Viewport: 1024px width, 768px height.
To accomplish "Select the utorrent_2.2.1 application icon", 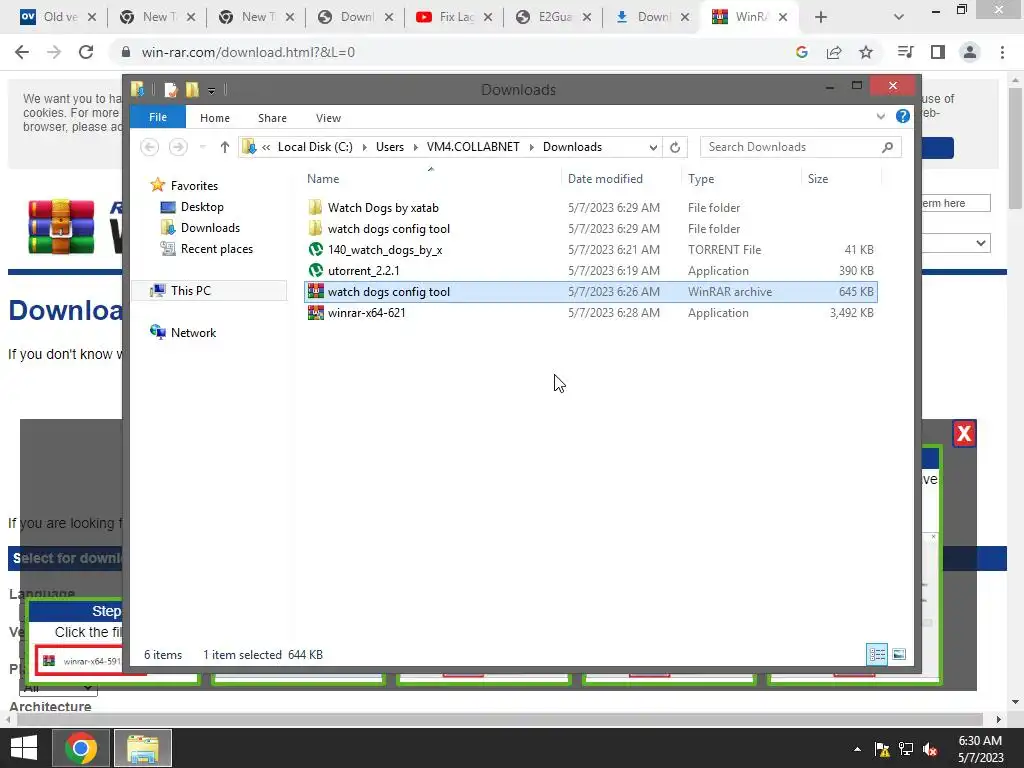I will click(x=315, y=270).
